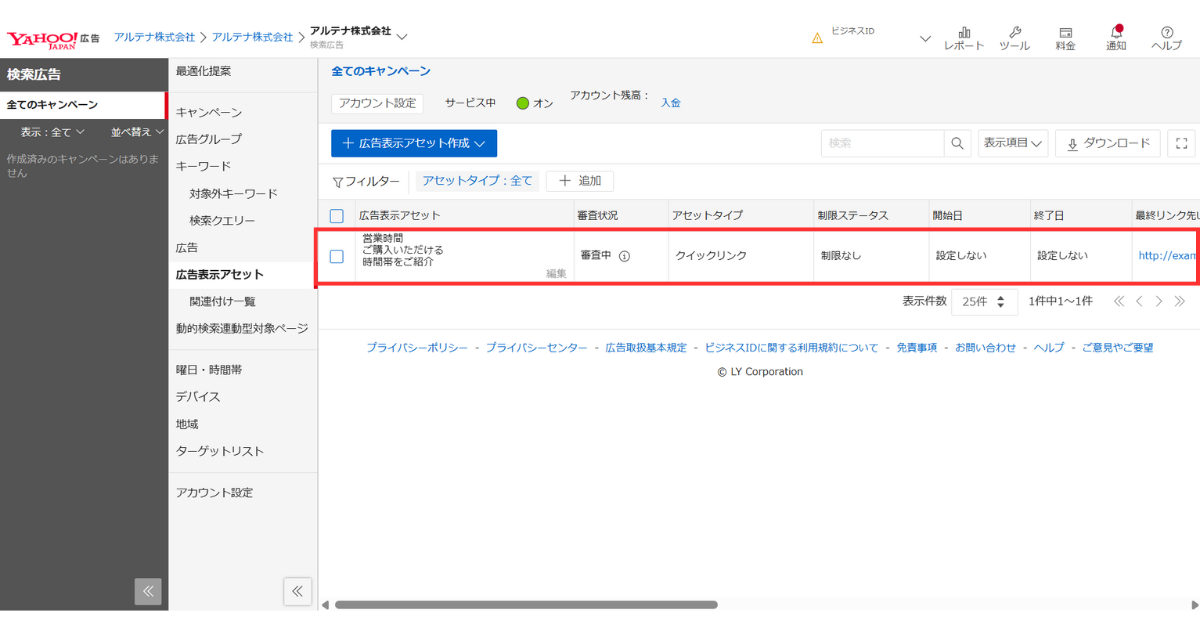This screenshot has height=630, width=1200.
Task: Select 全てのキャンペーン in dark sidebar
Action: coord(82,105)
